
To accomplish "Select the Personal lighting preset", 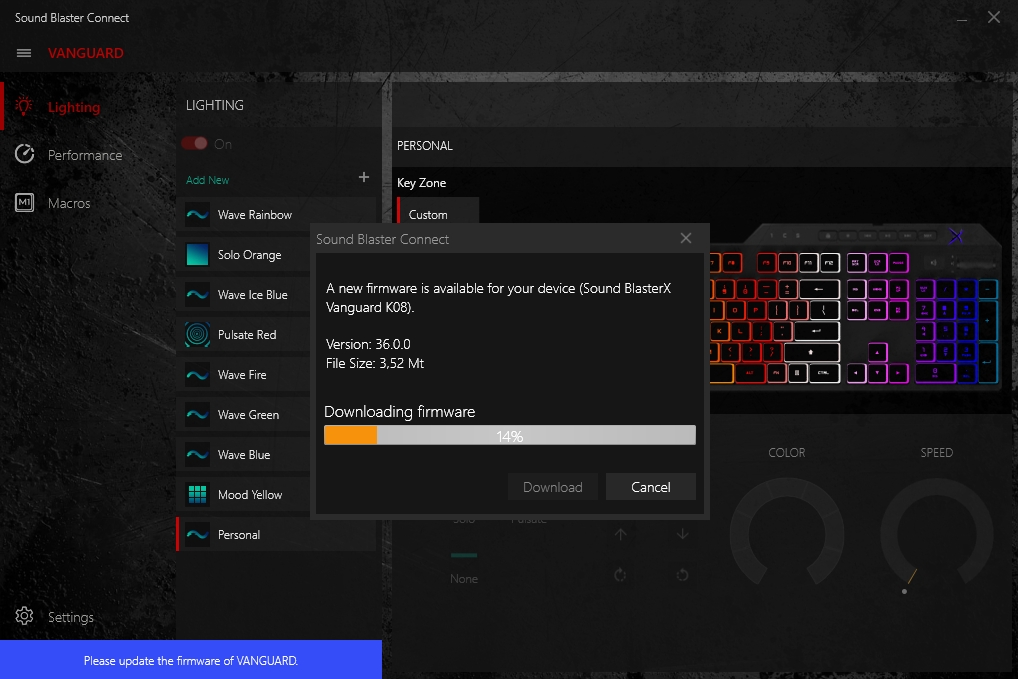I will pos(277,535).
